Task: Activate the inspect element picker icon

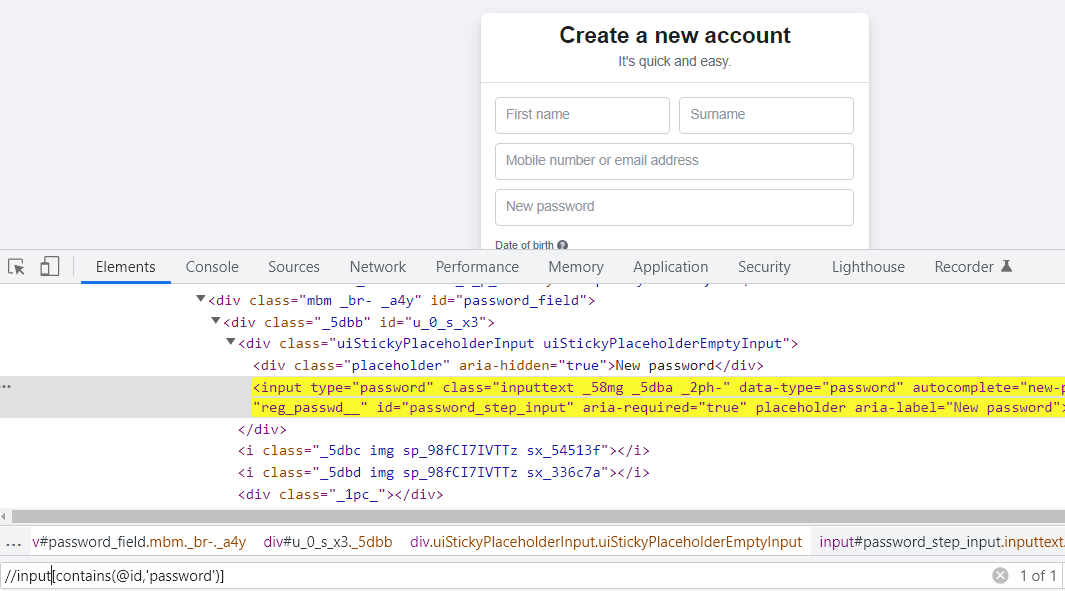Action: coord(16,267)
